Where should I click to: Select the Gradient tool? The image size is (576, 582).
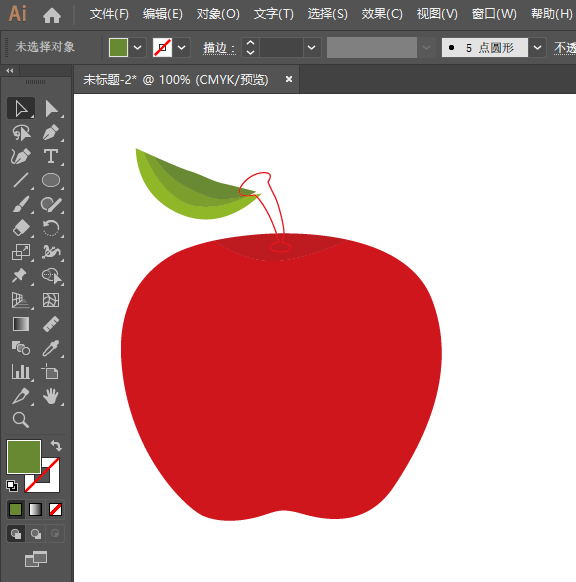(x=21, y=324)
